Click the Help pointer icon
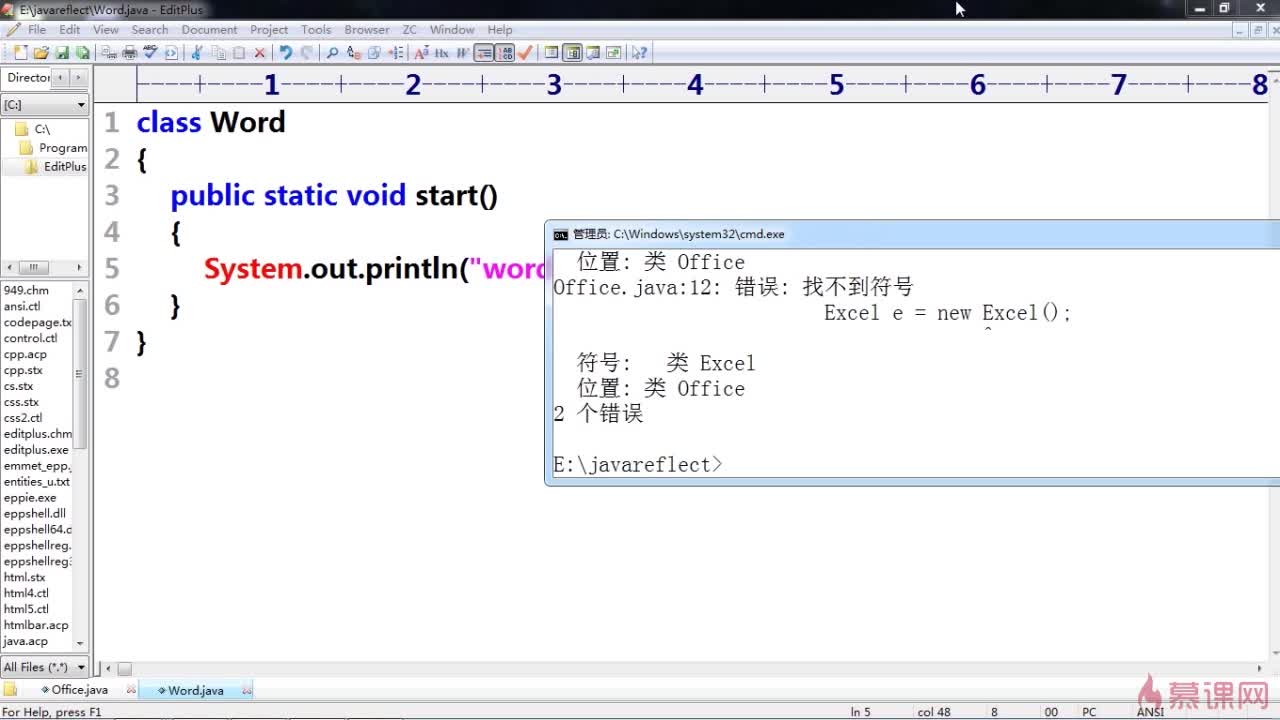 click(x=639, y=52)
